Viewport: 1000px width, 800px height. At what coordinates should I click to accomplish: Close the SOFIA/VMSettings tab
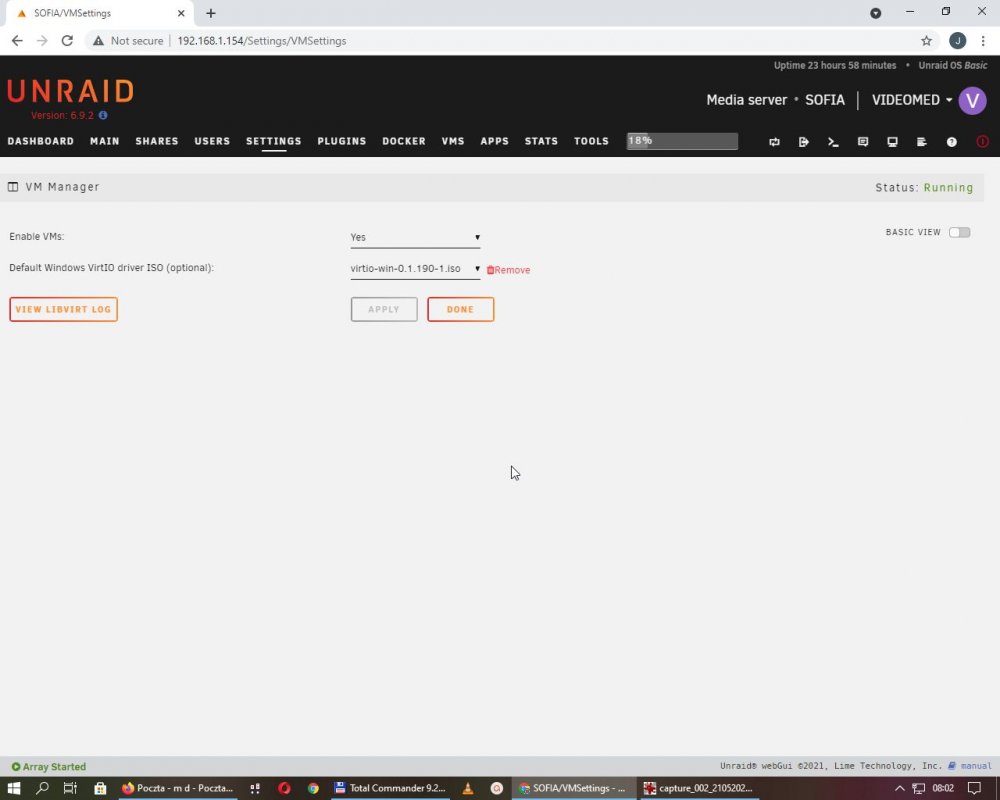coord(181,13)
